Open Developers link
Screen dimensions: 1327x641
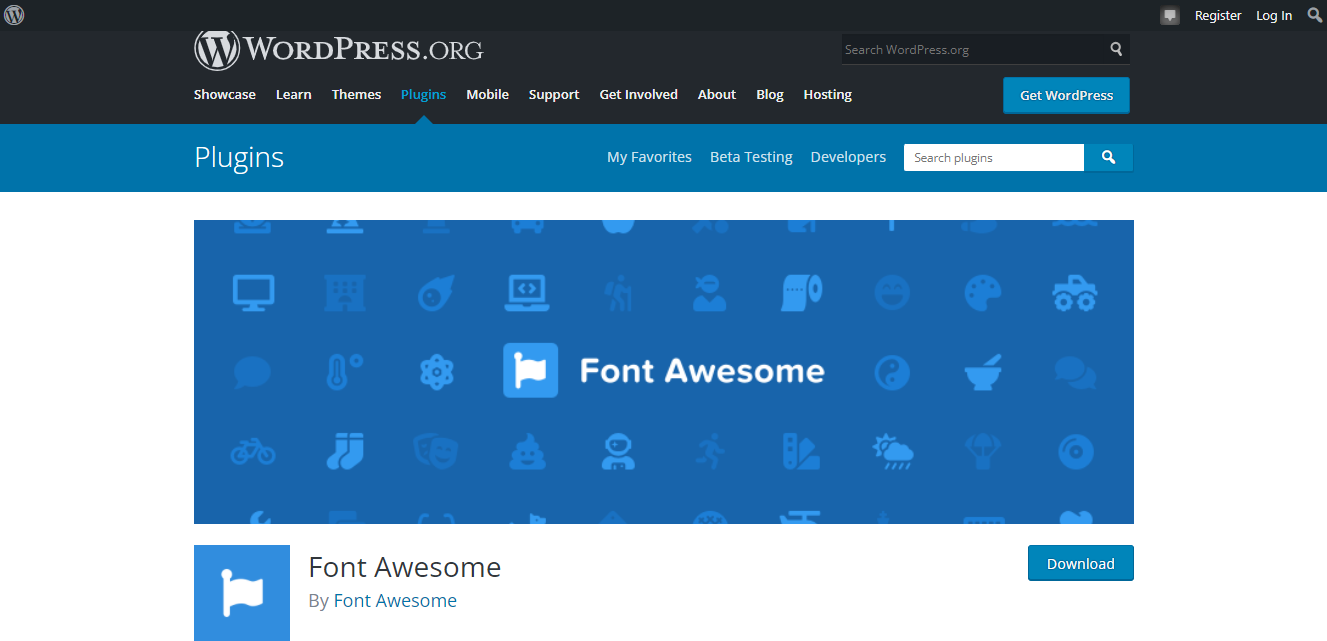tap(848, 157)
